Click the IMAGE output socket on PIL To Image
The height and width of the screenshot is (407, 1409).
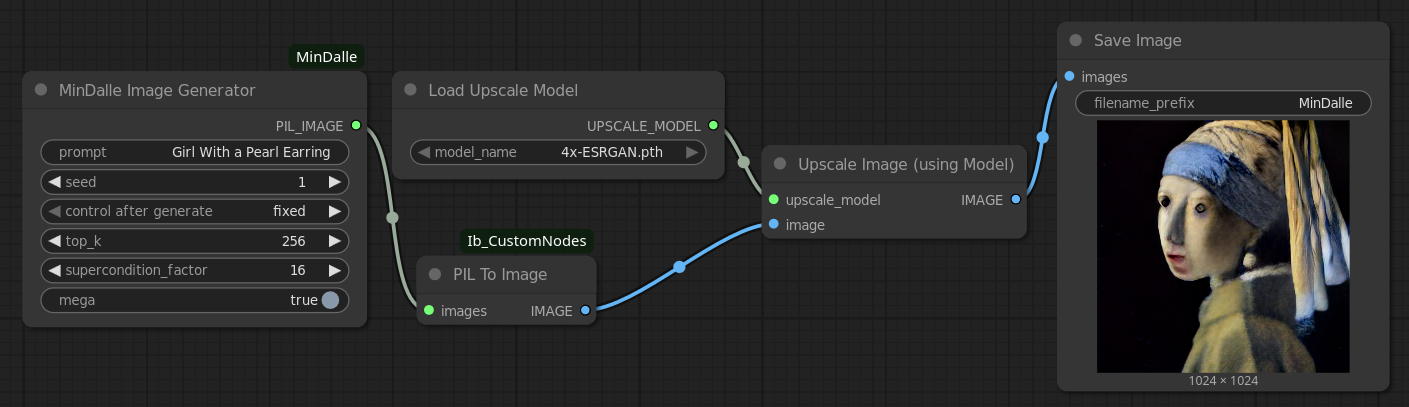[585, 311]
